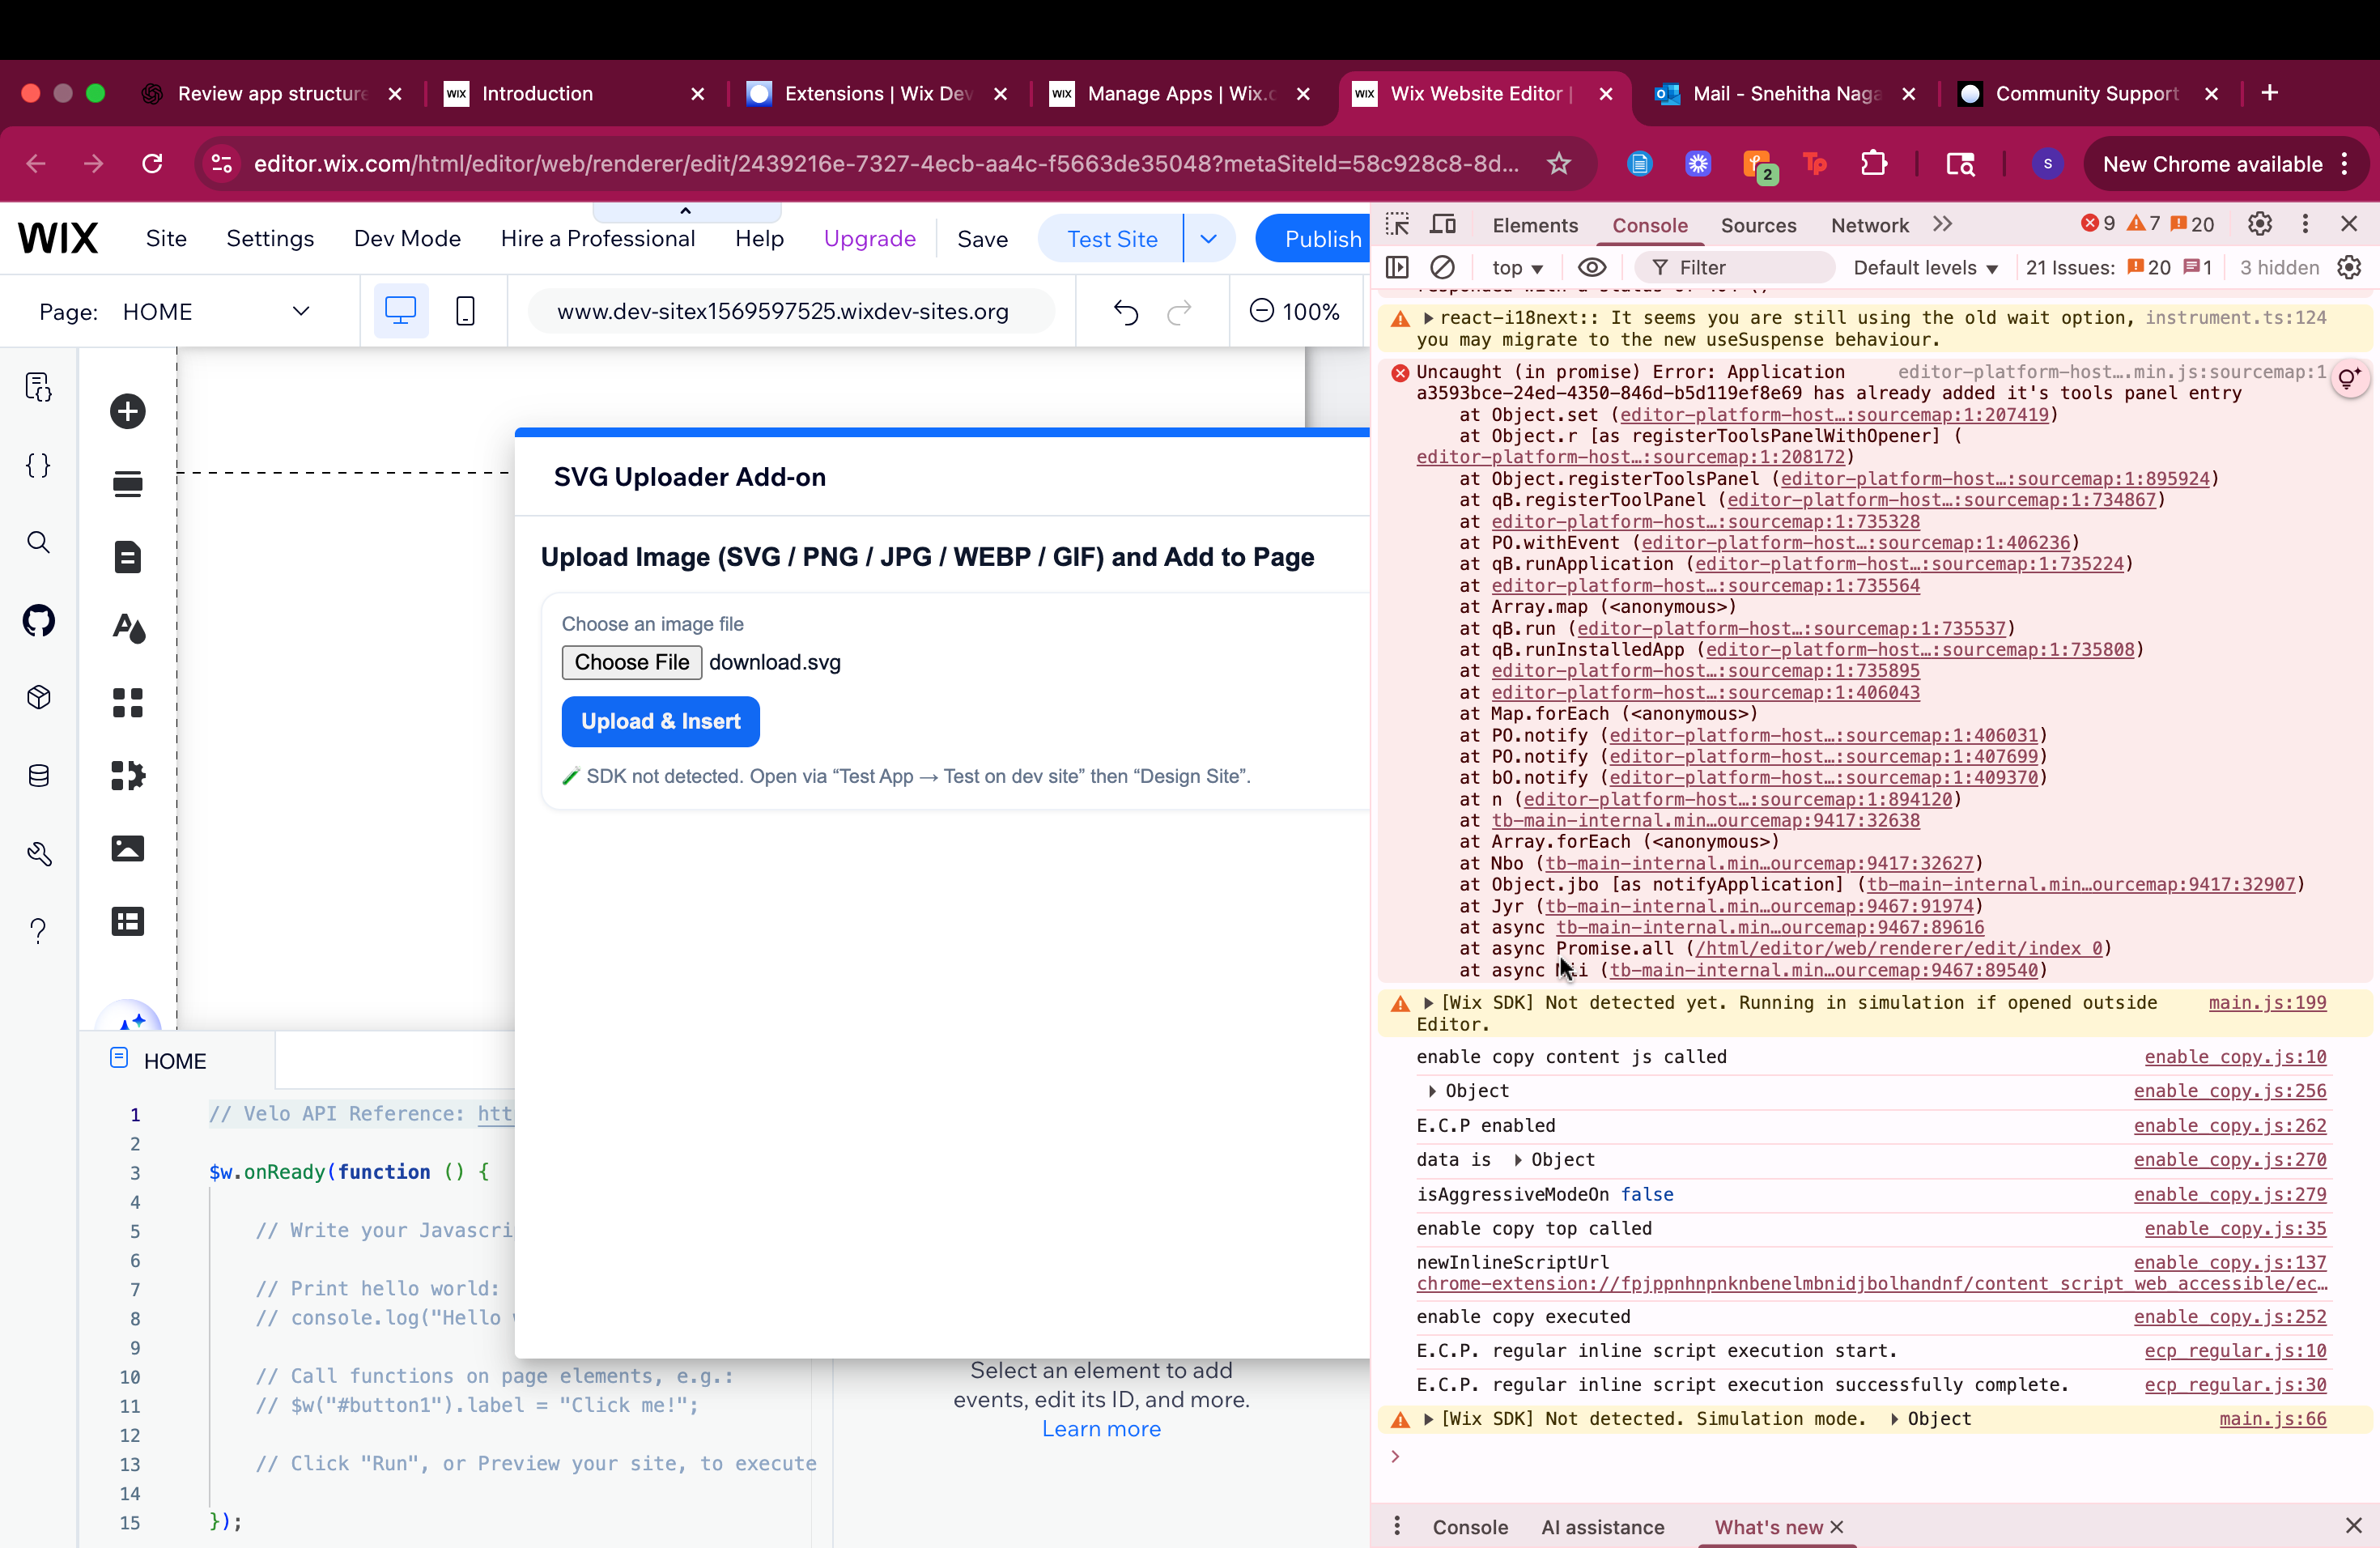The width and height of the screenshot is (2380, 1548).
Task: Click the Learn more link
Action: pos(1101,1429)
